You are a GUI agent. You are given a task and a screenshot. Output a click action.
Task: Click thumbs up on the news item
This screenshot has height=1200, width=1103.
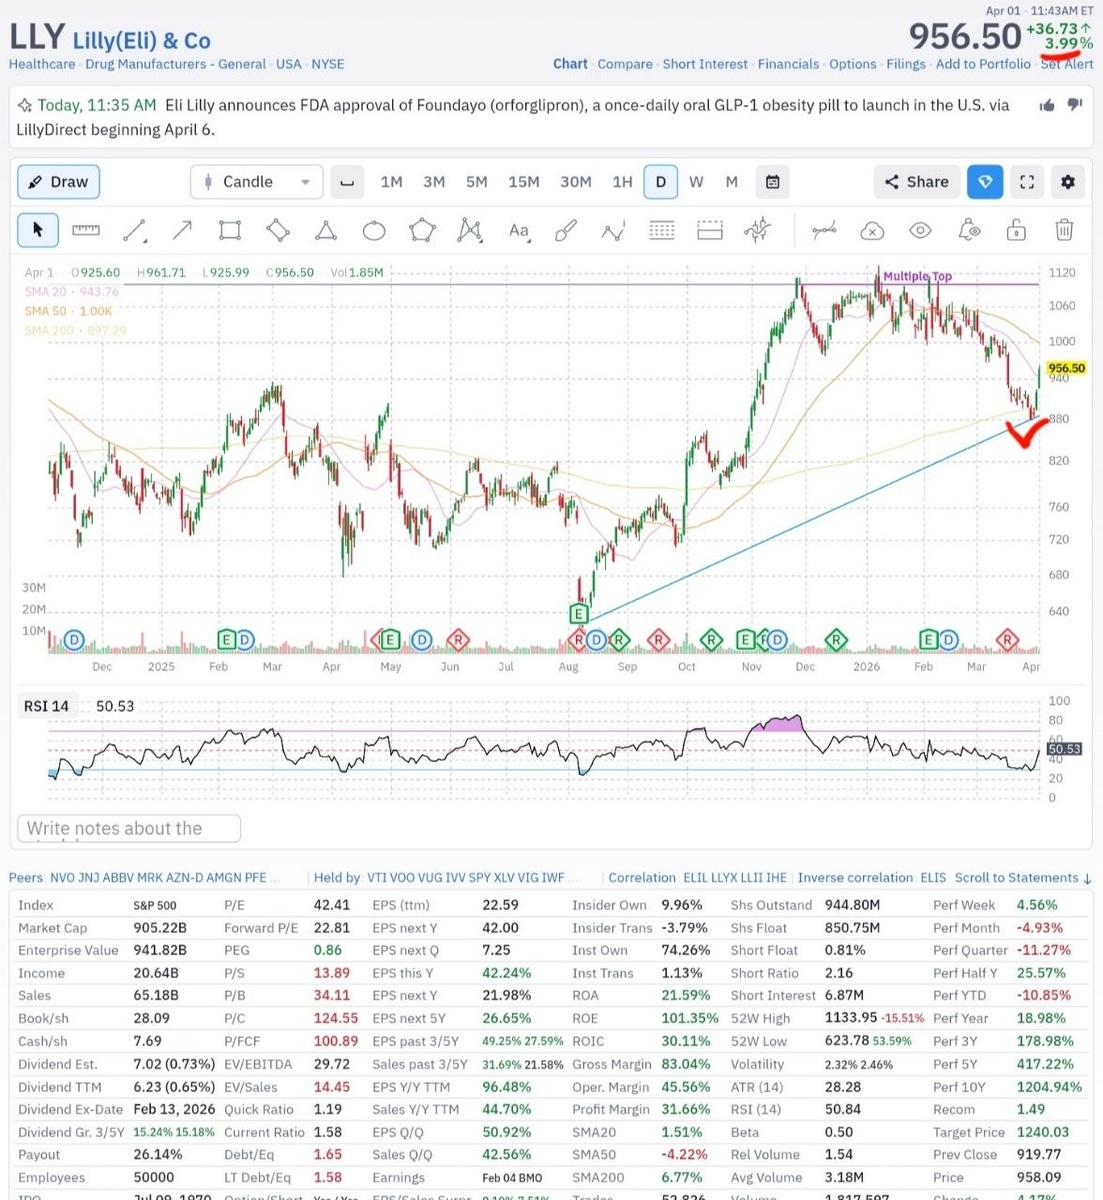pos(1047,105)
